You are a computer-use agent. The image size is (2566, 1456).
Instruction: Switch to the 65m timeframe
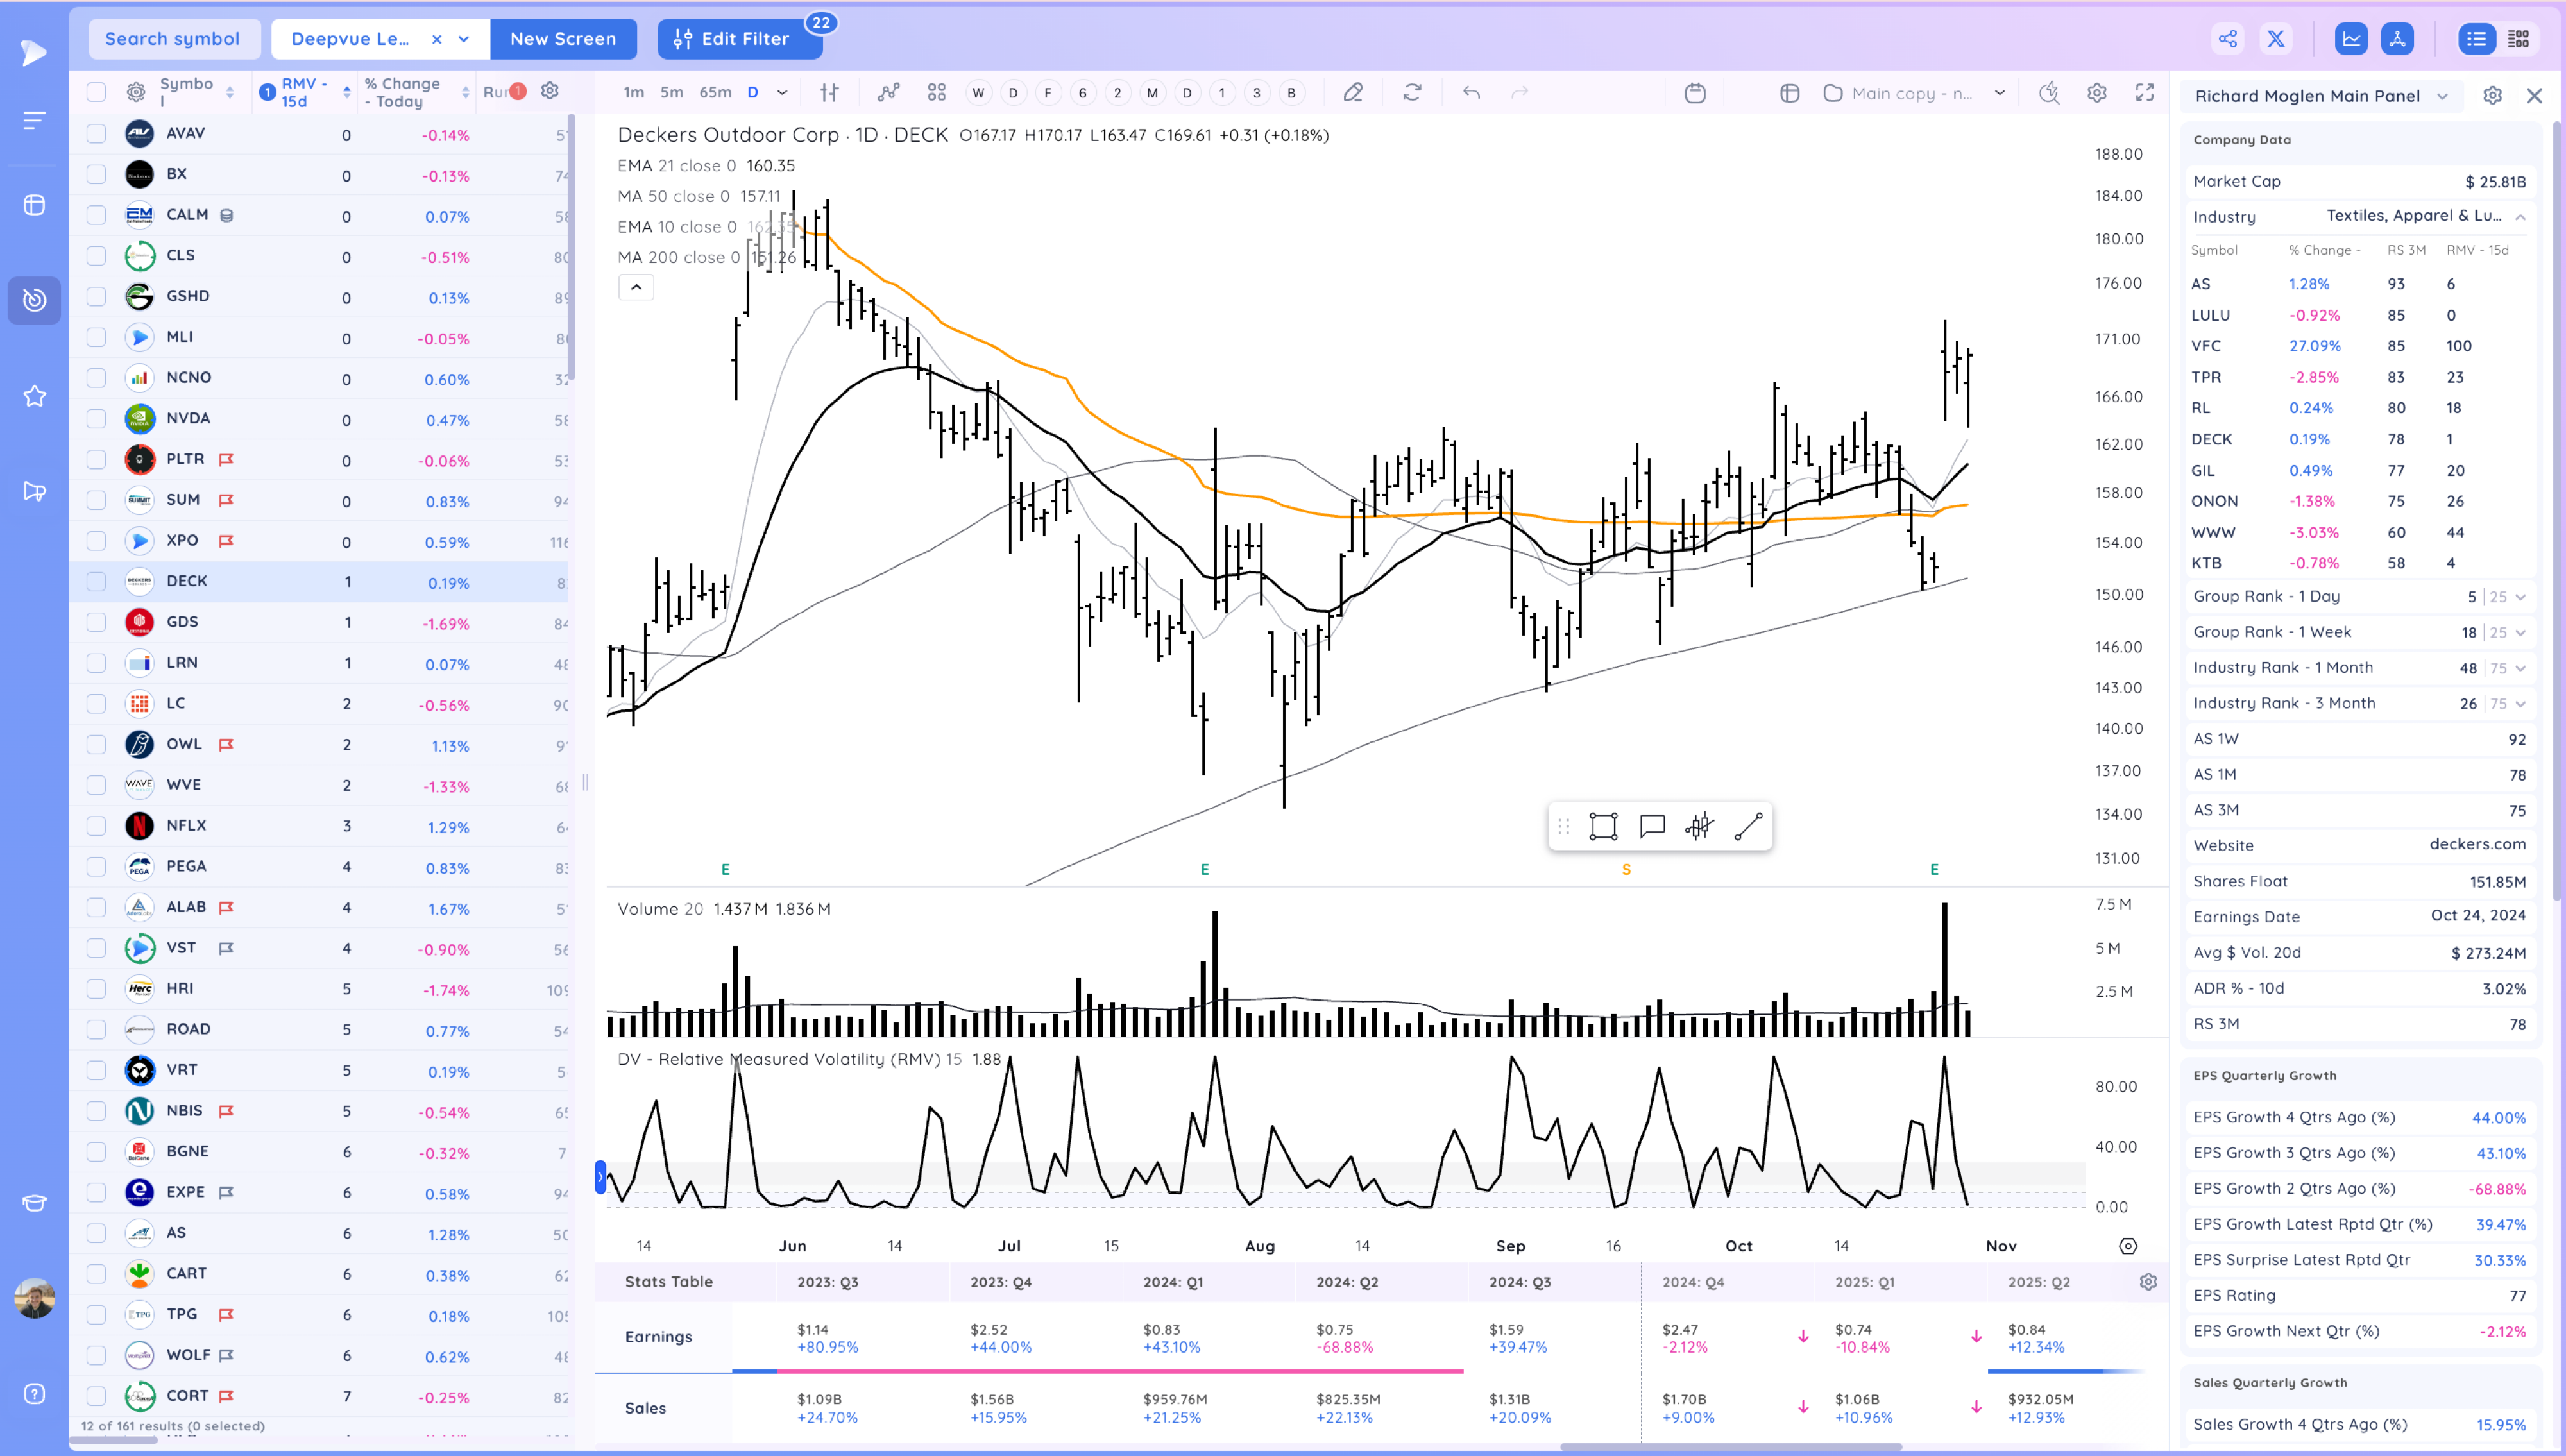click(x=714, y=93)
